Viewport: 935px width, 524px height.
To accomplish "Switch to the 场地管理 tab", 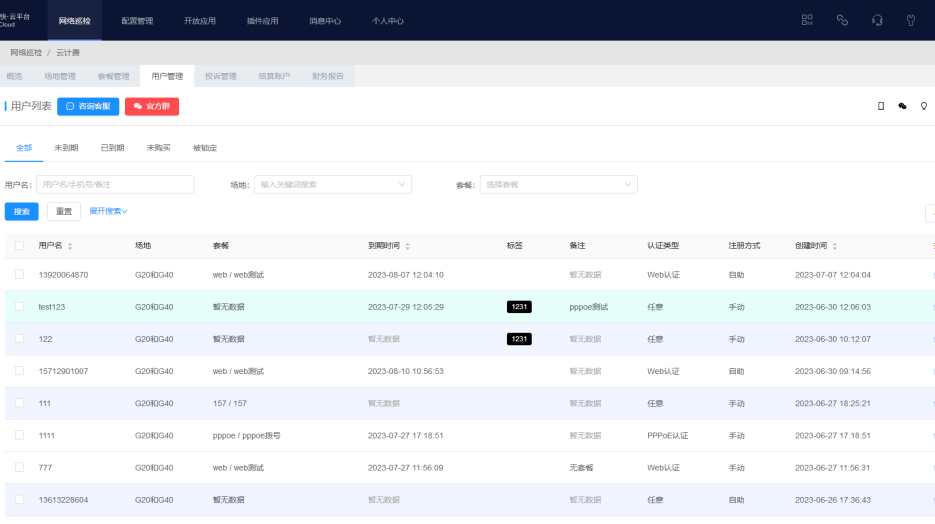I will pos(60,76).
